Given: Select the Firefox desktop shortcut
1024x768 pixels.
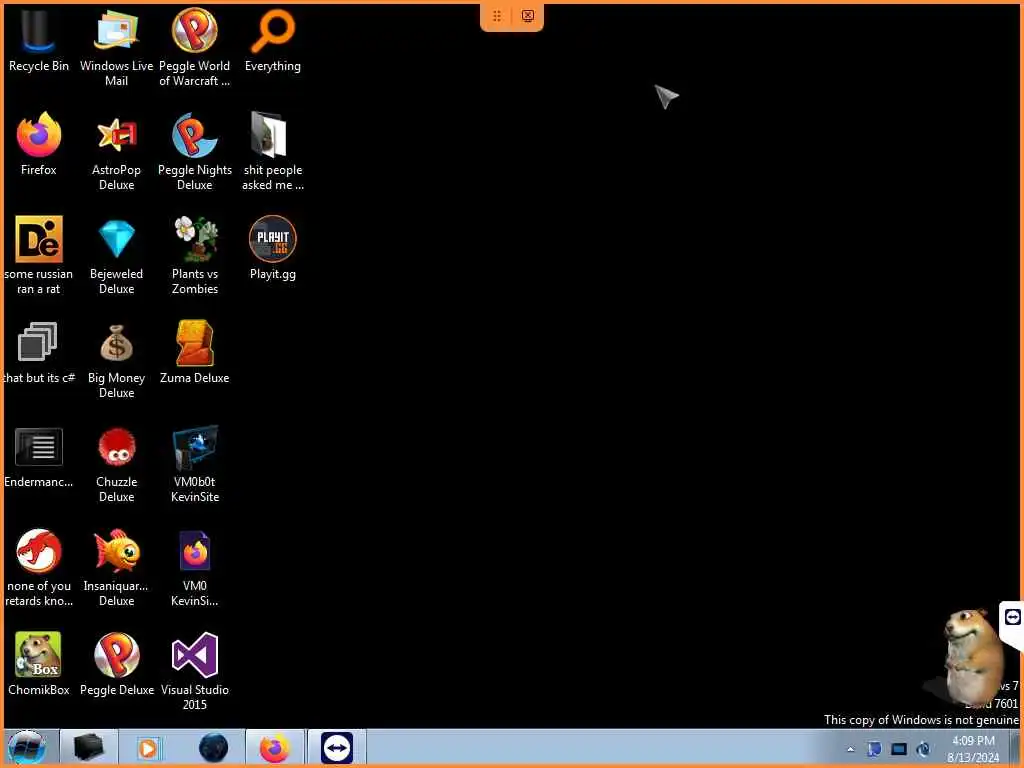Looking at the screenshot, I should pos(39,144).
